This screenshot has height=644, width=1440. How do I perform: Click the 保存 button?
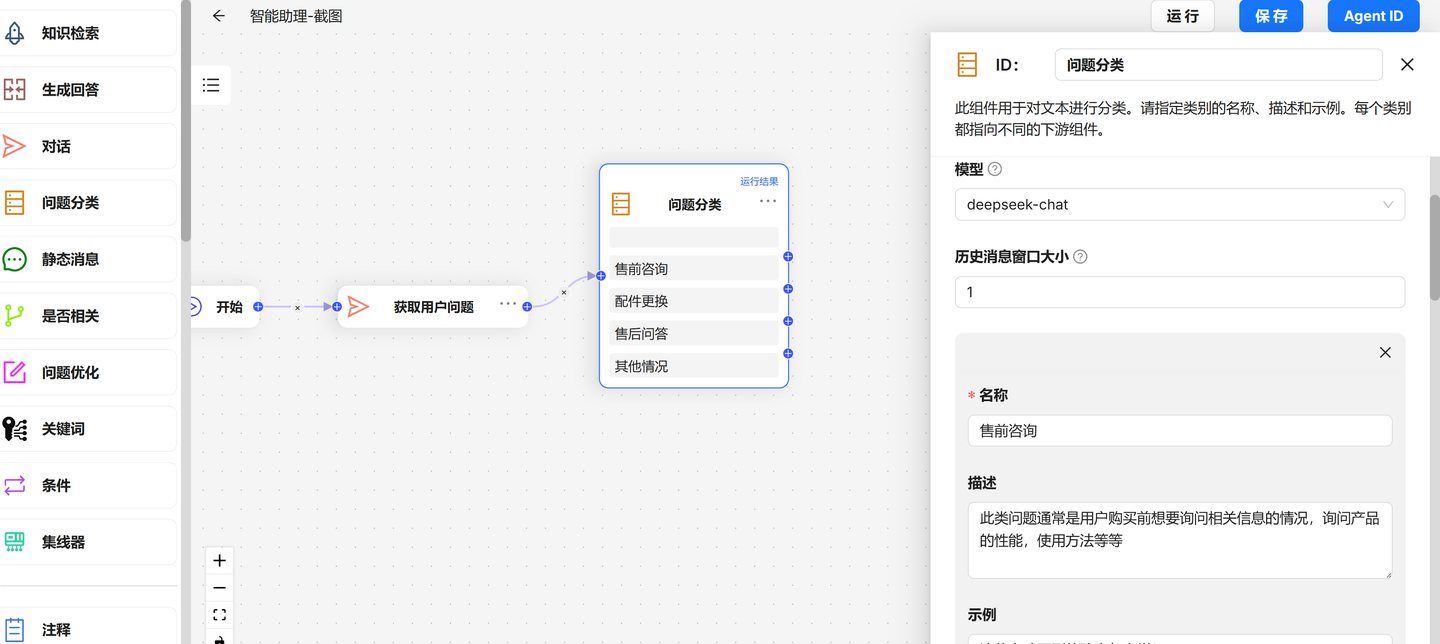click(x=1271, y=16)
